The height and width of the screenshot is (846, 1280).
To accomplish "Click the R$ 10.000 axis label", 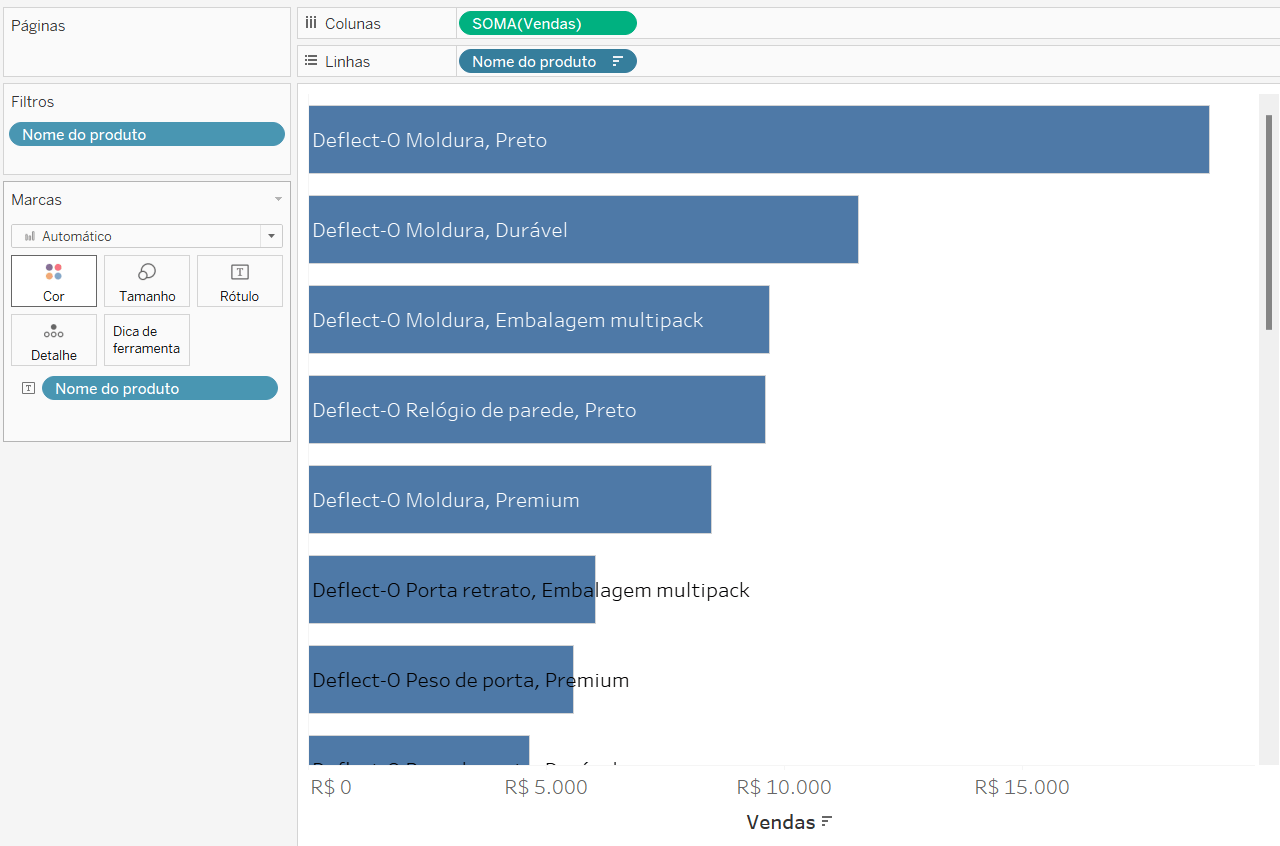I will click(x=783, y=787).
